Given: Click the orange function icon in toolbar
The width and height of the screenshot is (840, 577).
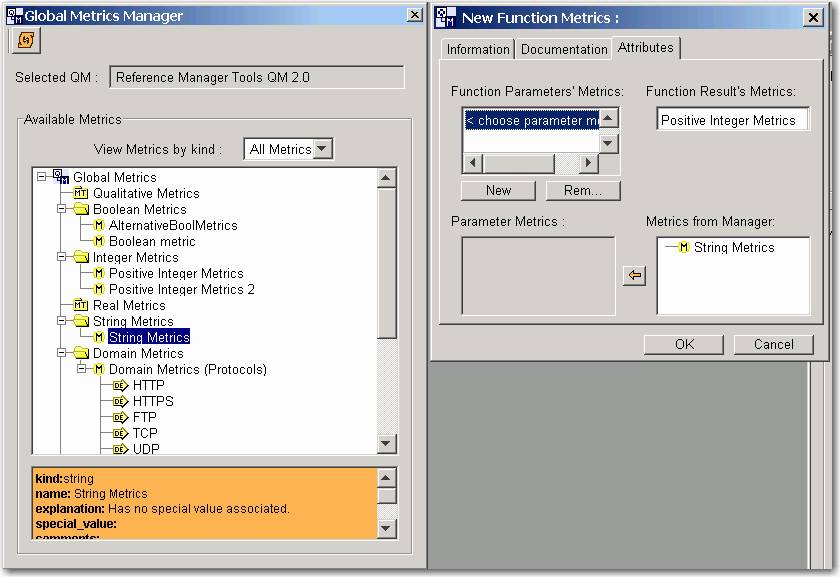Looking at the screenshot, I should click(27, 40).
